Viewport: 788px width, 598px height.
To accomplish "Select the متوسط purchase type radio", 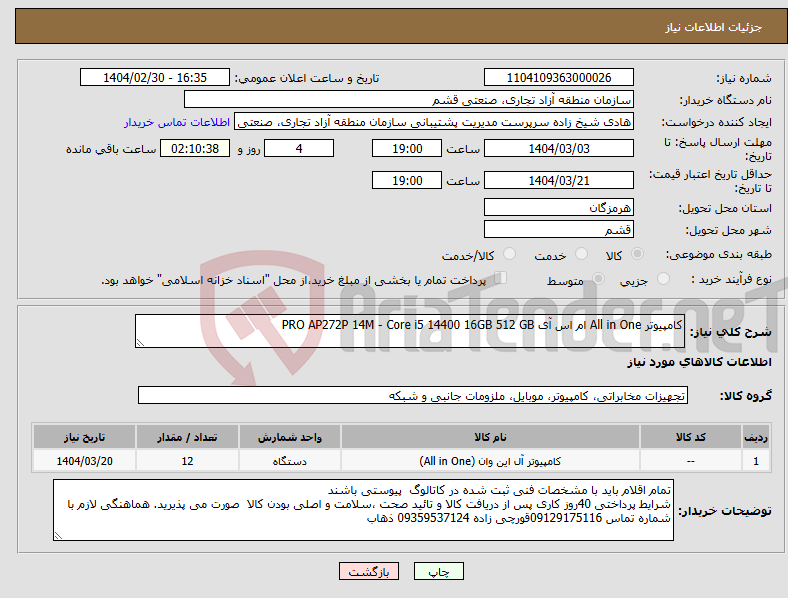I will (598, 279).
